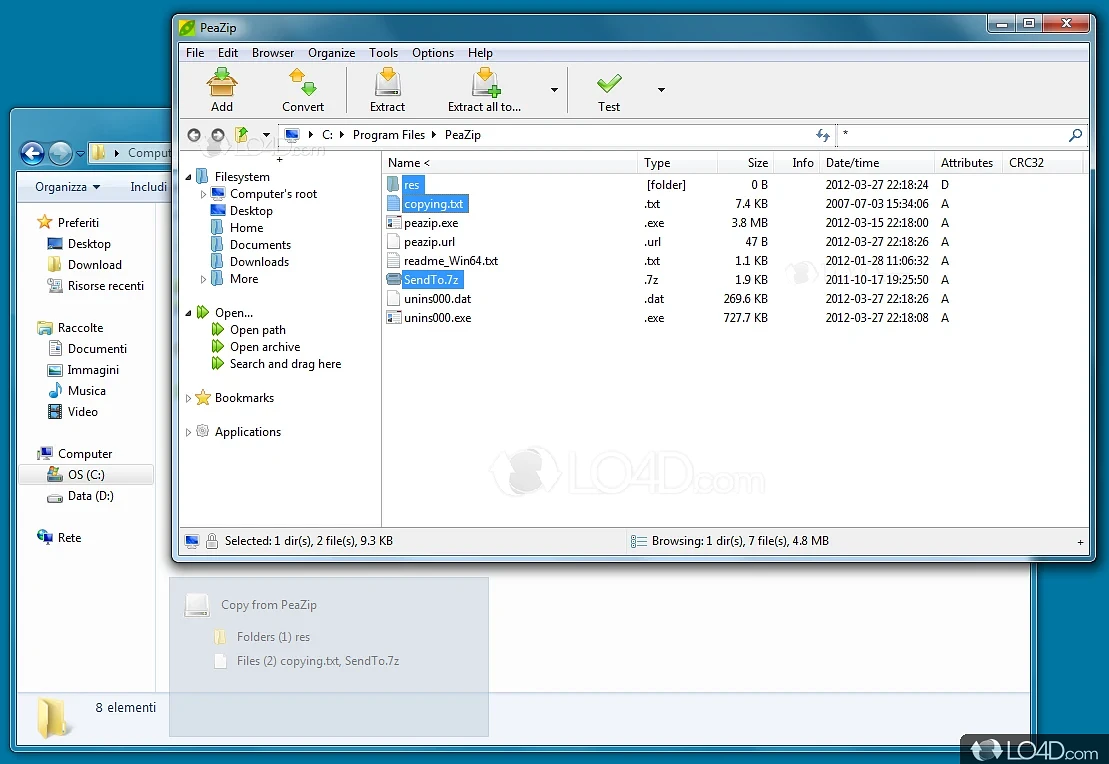Click the Convert toolbar icon
Image resolution: width=1109 pixels, height=764 pixels.
303,82
